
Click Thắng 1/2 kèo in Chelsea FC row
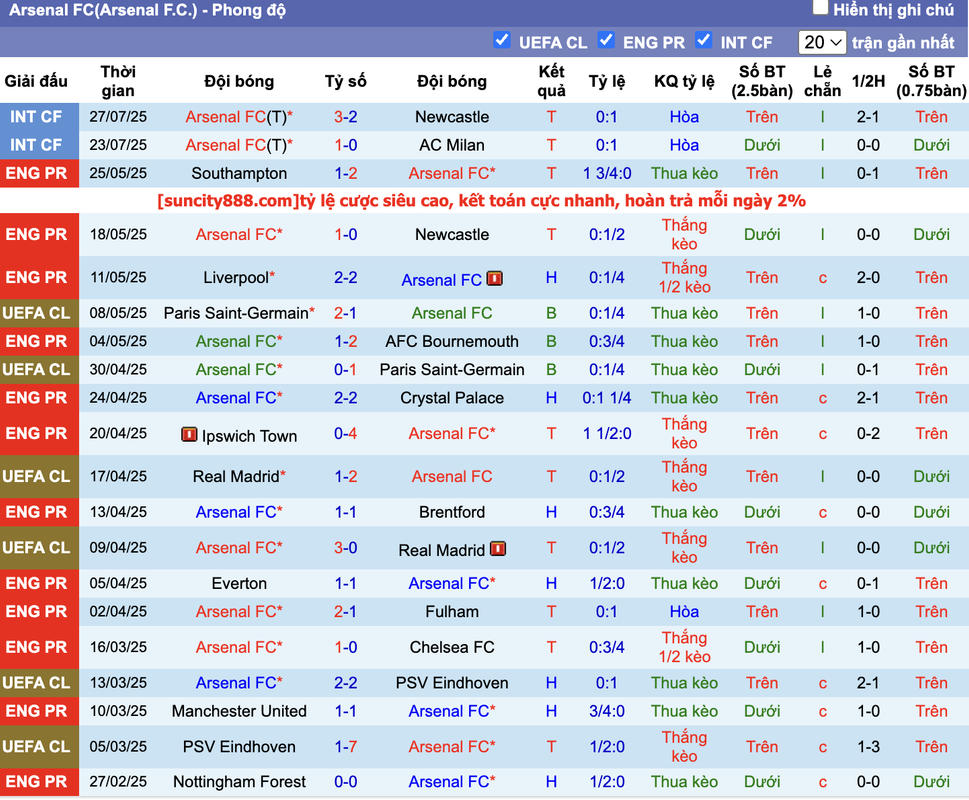684,647
